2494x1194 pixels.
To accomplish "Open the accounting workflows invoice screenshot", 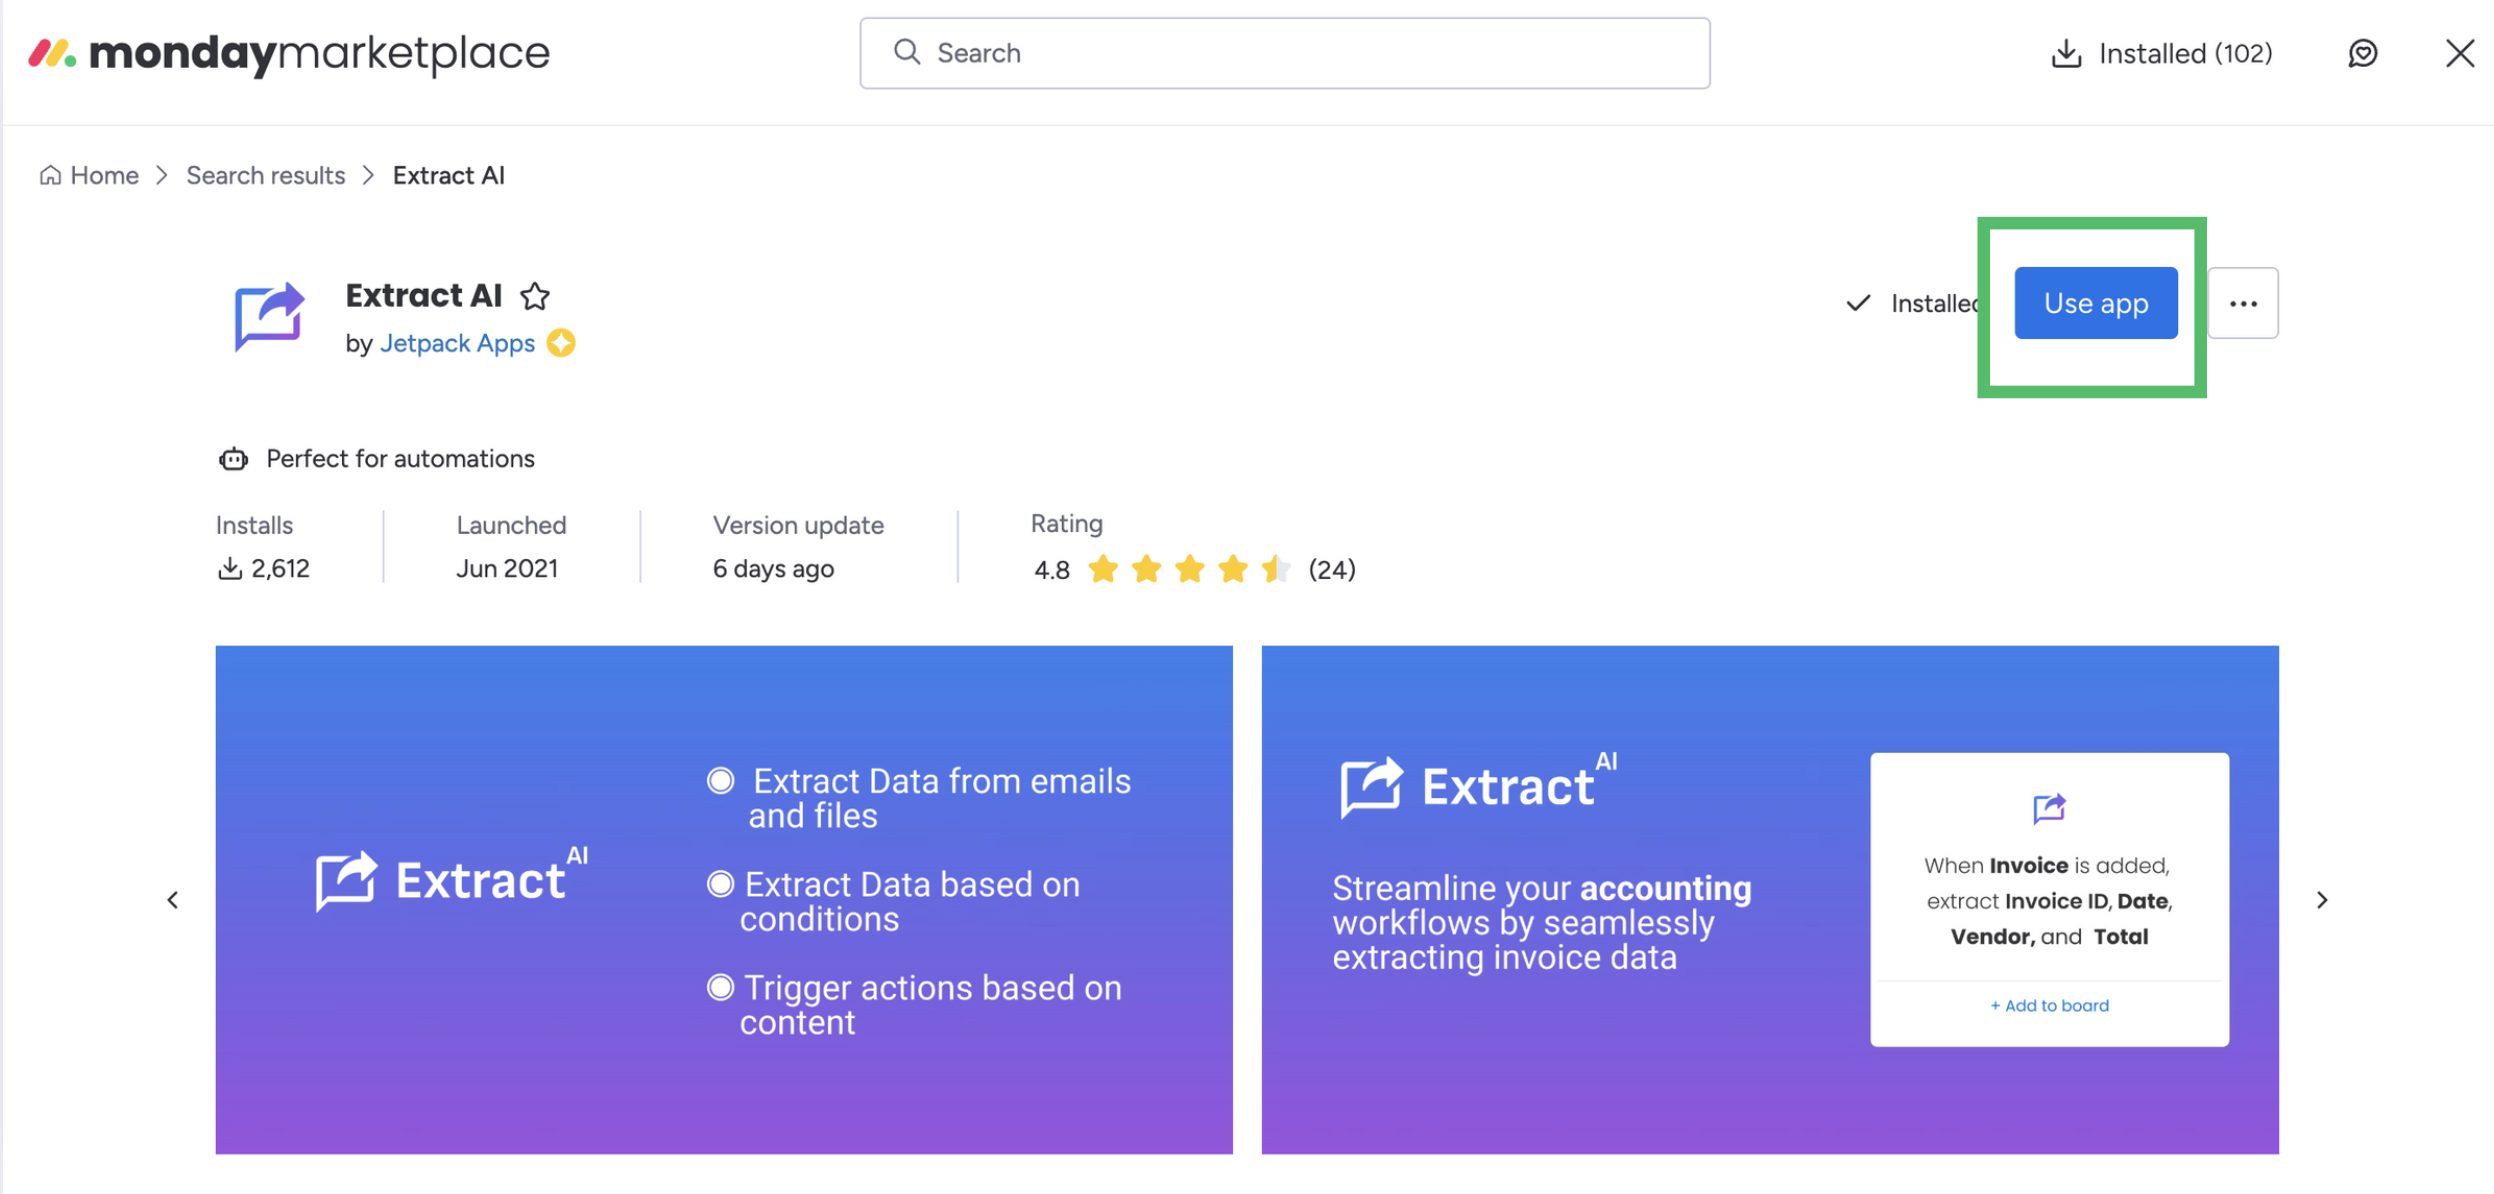I will click(1769, 899).
